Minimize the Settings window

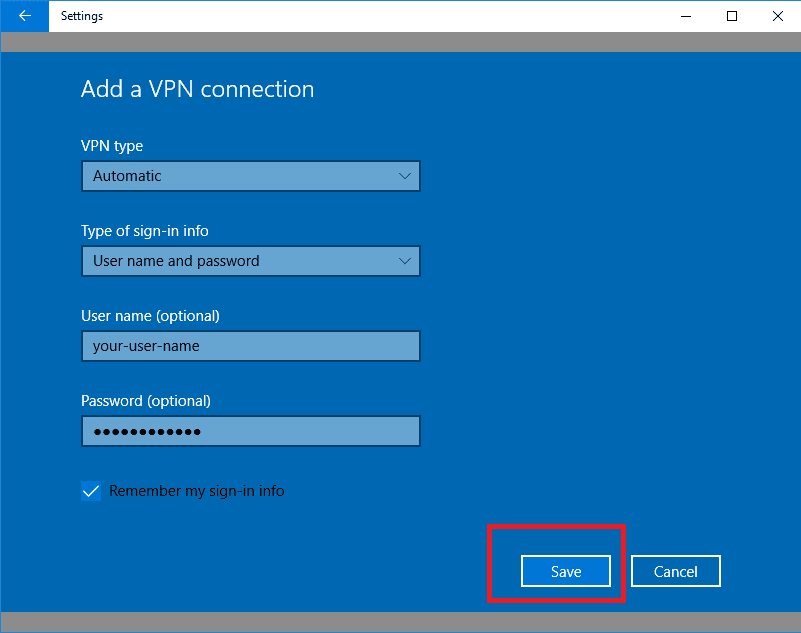pos(686,16)
